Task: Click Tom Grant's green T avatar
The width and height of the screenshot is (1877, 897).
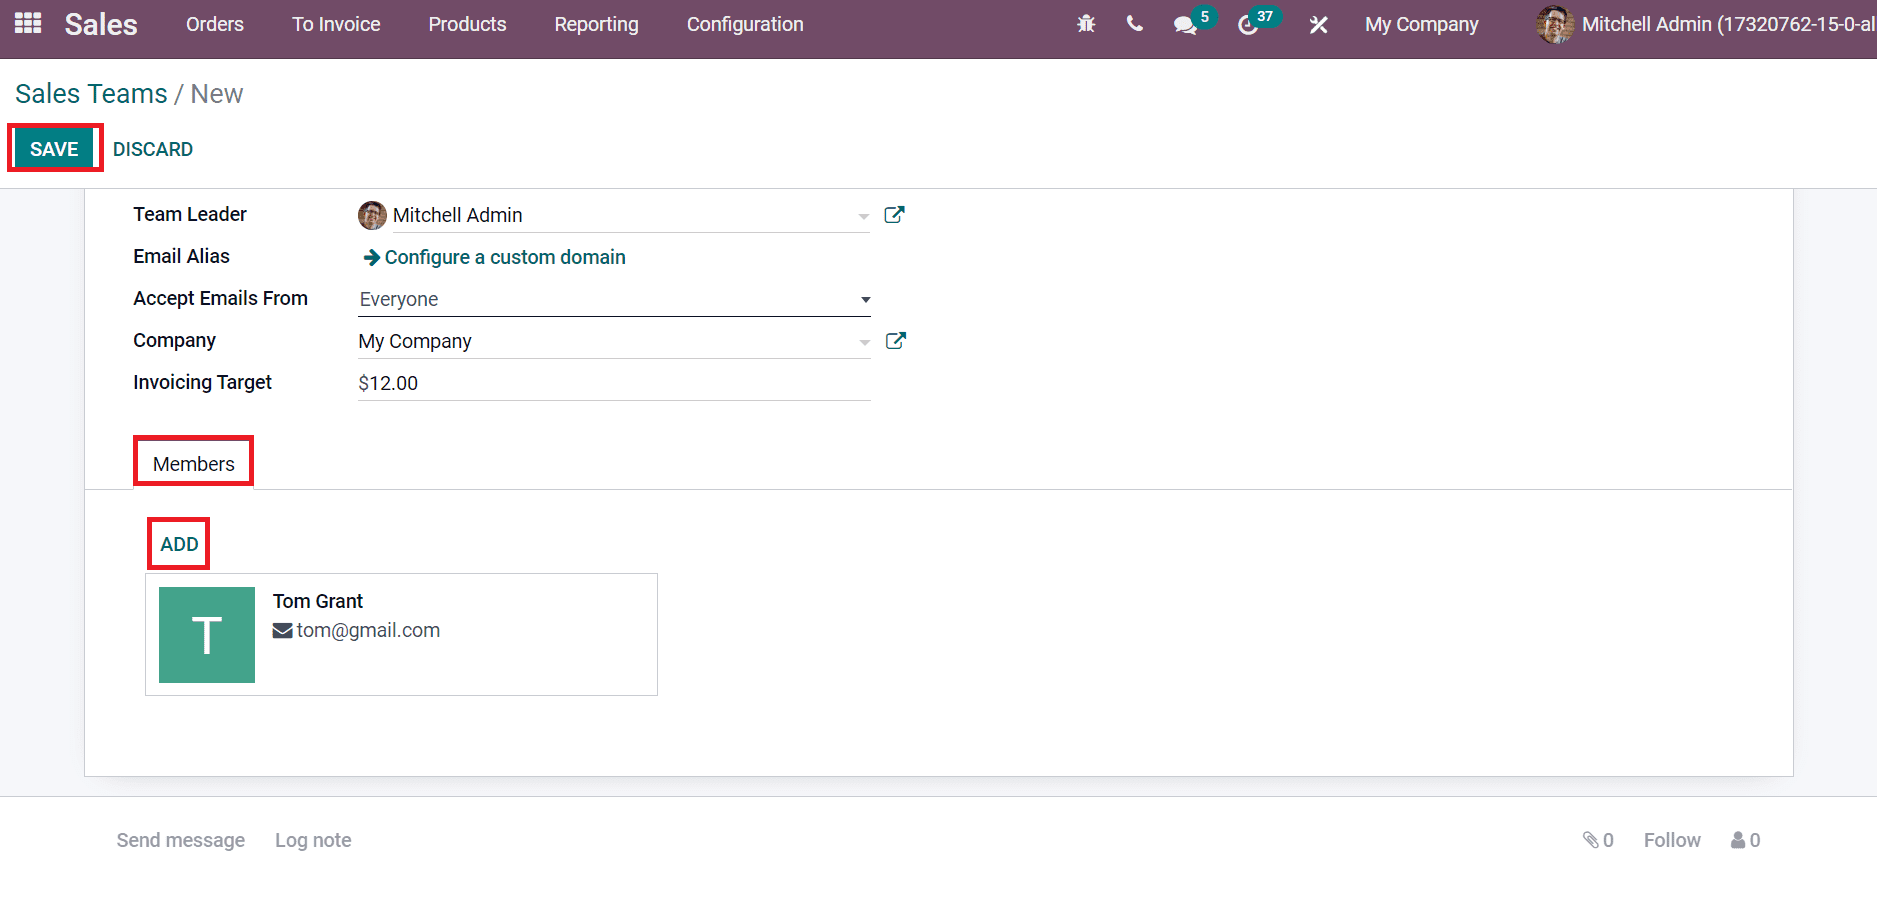Action: click(207, 635)
